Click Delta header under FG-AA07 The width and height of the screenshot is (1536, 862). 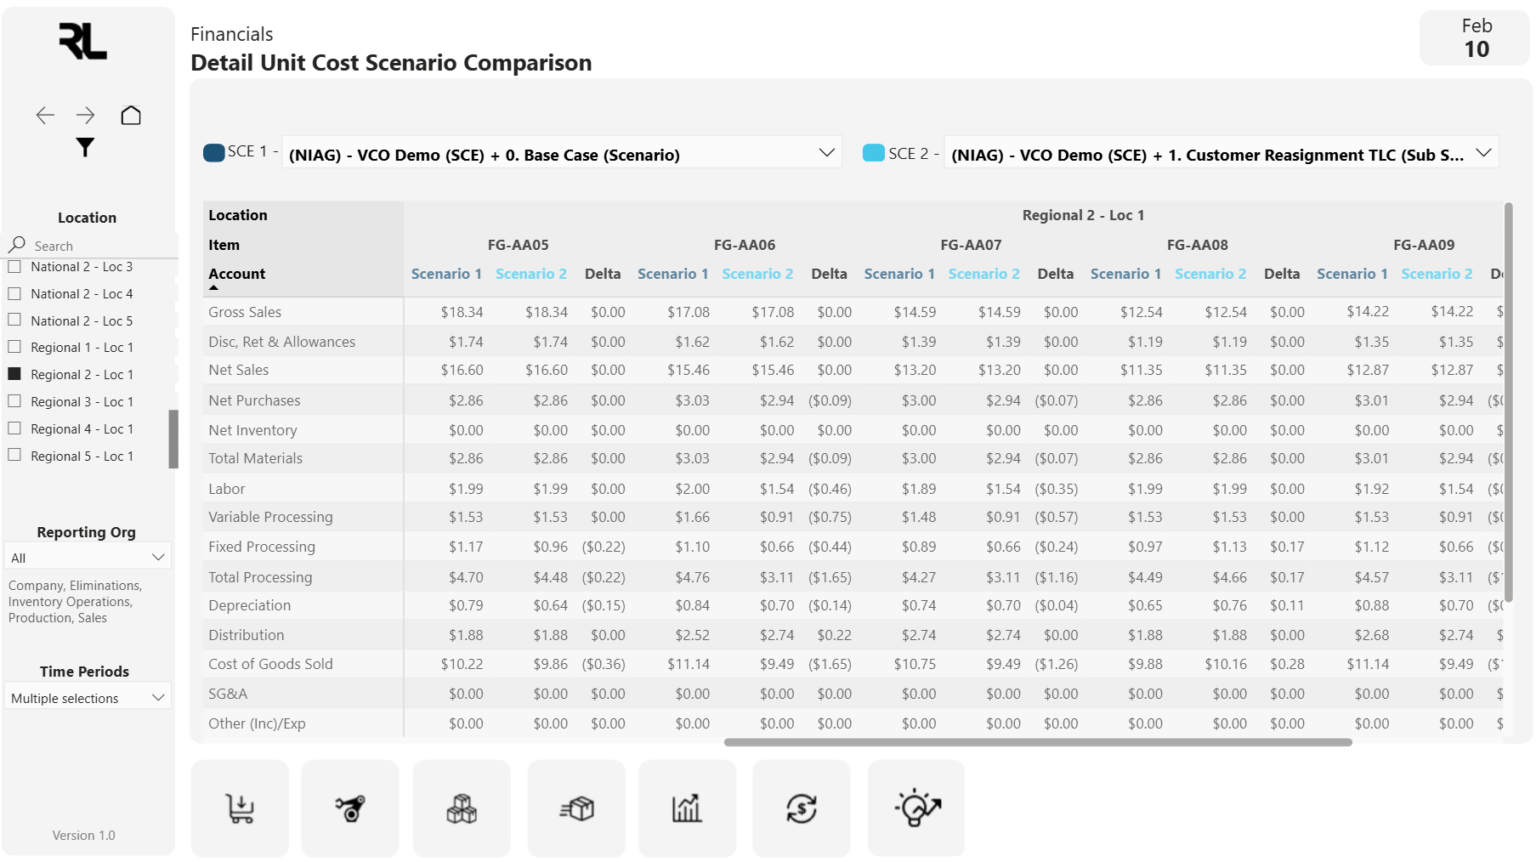(x=1056, y=274)
